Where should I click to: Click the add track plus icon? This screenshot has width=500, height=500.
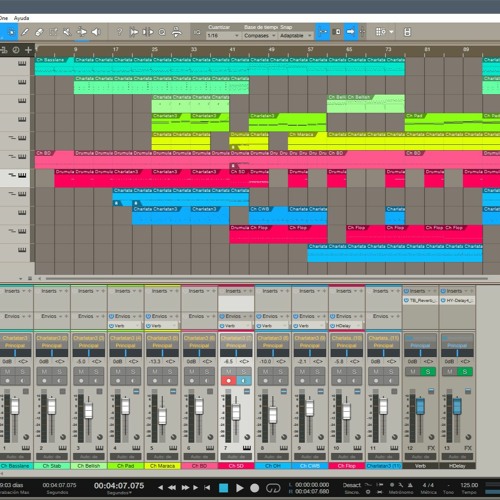click(x=28, y=50)
